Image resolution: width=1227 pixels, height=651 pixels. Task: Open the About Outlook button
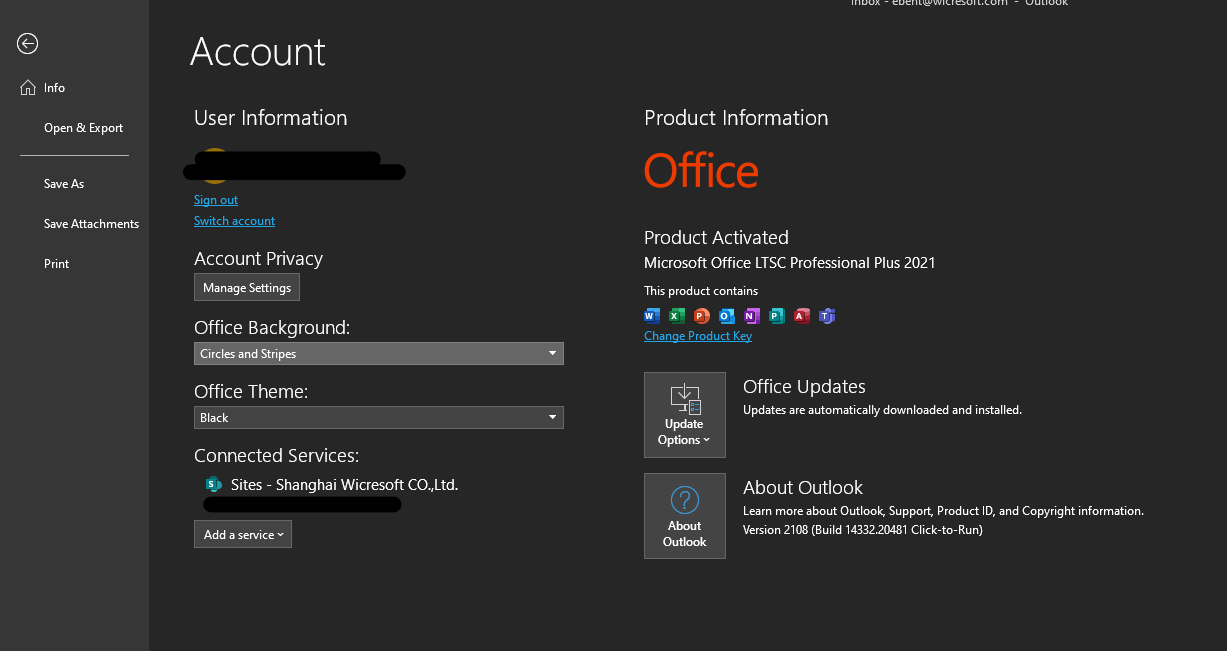point(685,516)
